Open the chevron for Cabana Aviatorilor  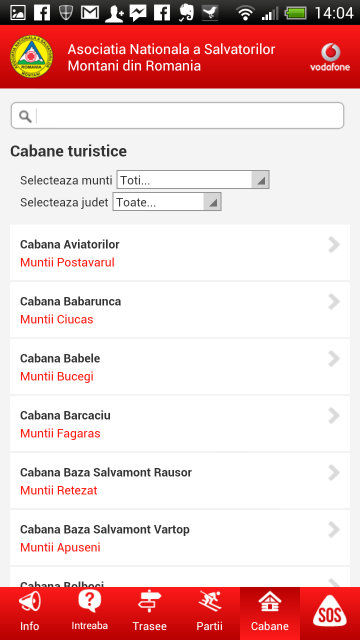[334, 245]
